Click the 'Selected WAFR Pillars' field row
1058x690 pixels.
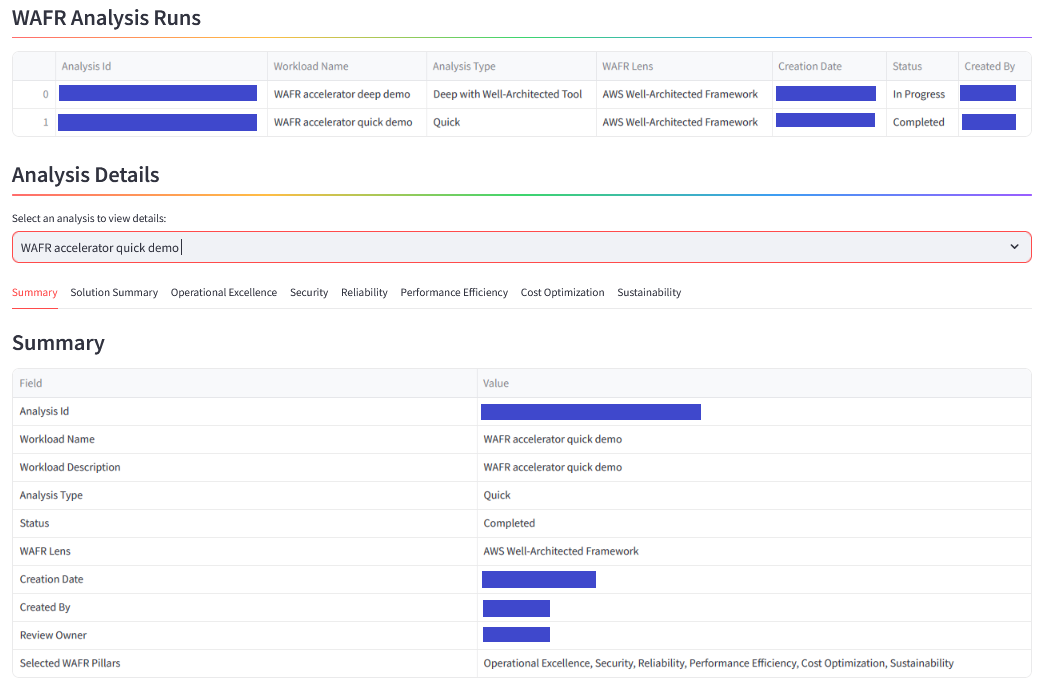point(245,663)
